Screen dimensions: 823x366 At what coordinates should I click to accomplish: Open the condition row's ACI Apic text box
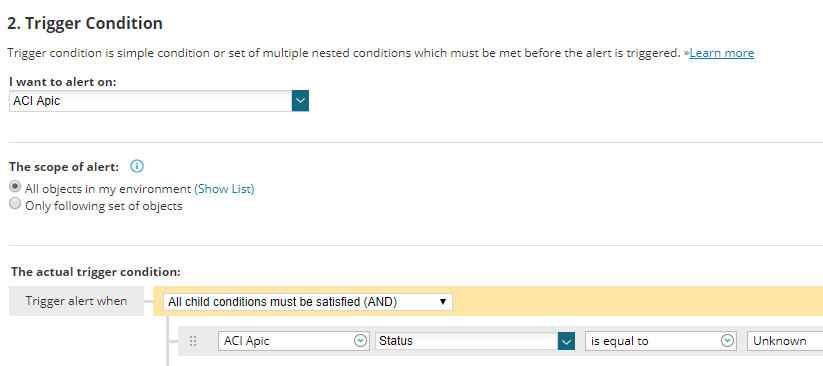(292, 341)
